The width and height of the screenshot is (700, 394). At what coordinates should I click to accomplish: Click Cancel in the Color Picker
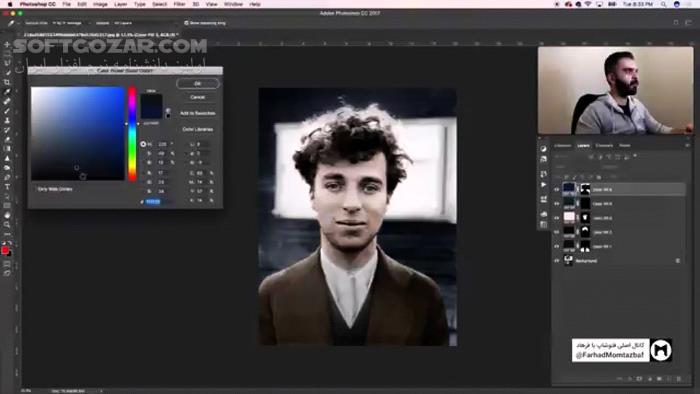tap(198, 97)
